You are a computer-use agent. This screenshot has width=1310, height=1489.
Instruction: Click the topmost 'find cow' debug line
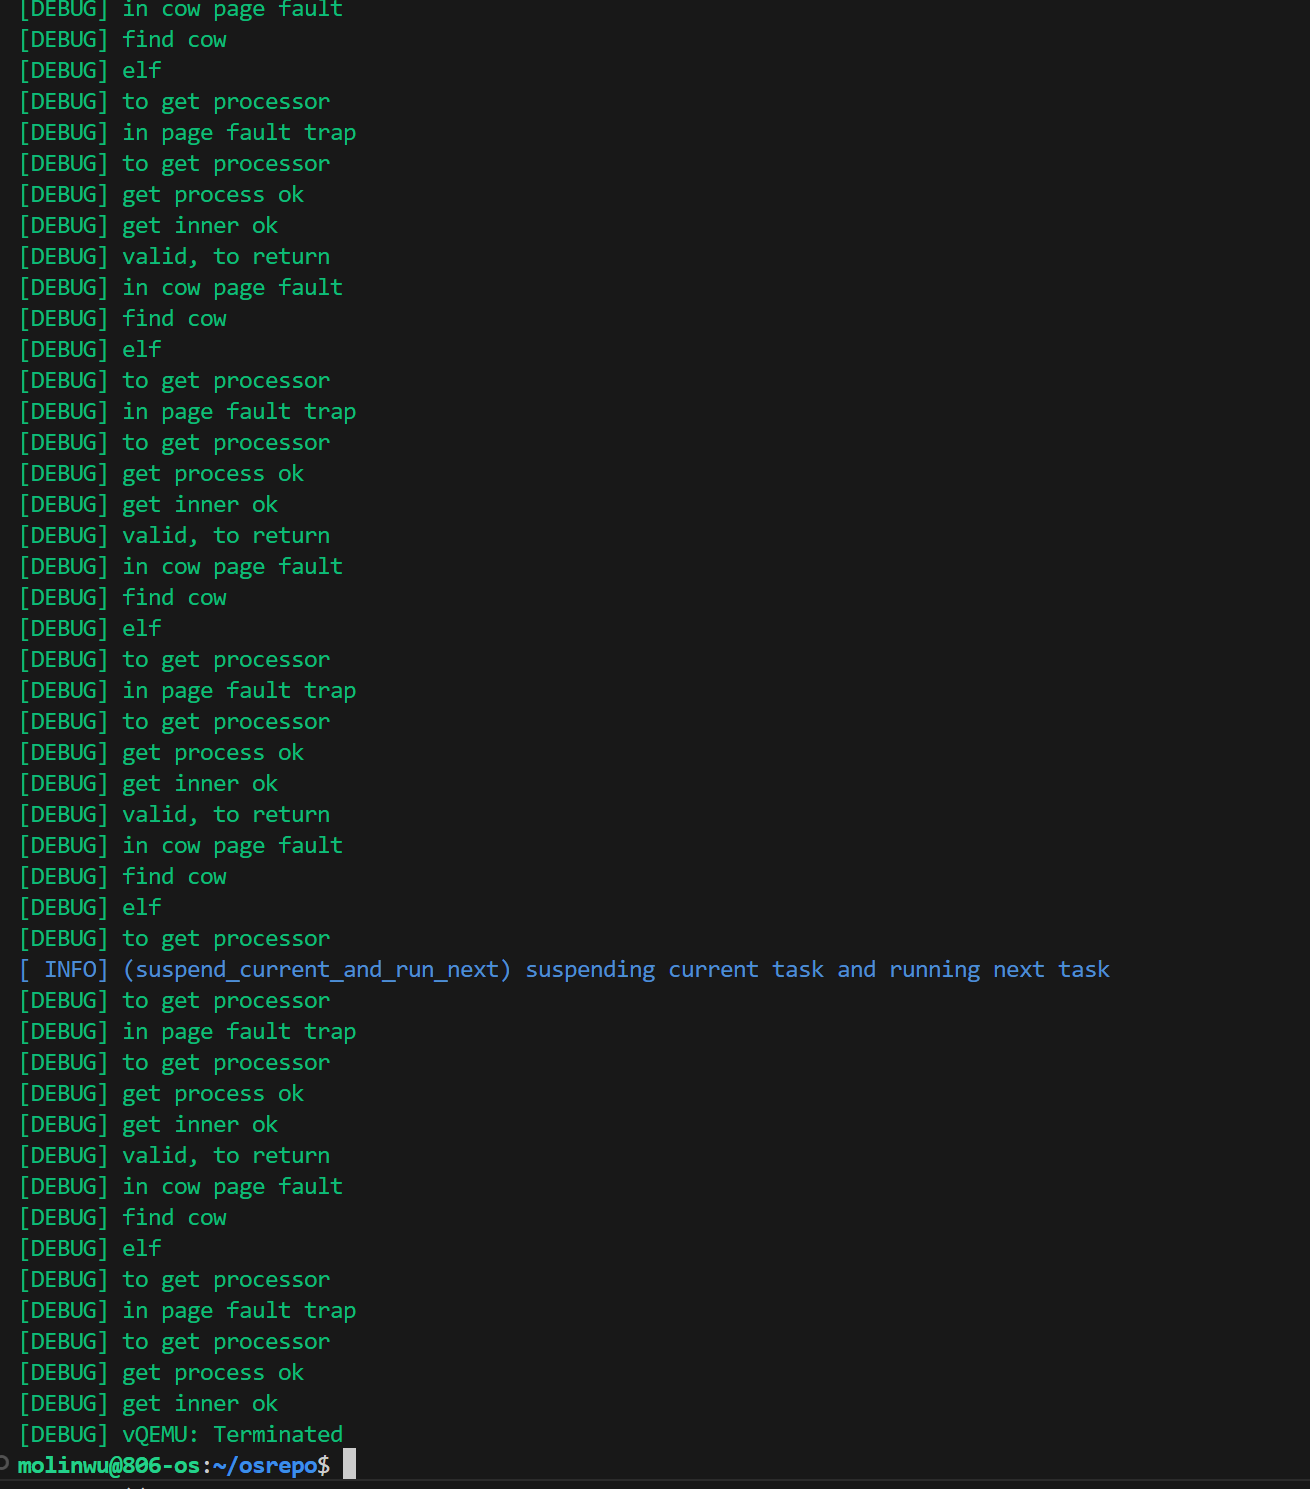[x=174, y=39]
